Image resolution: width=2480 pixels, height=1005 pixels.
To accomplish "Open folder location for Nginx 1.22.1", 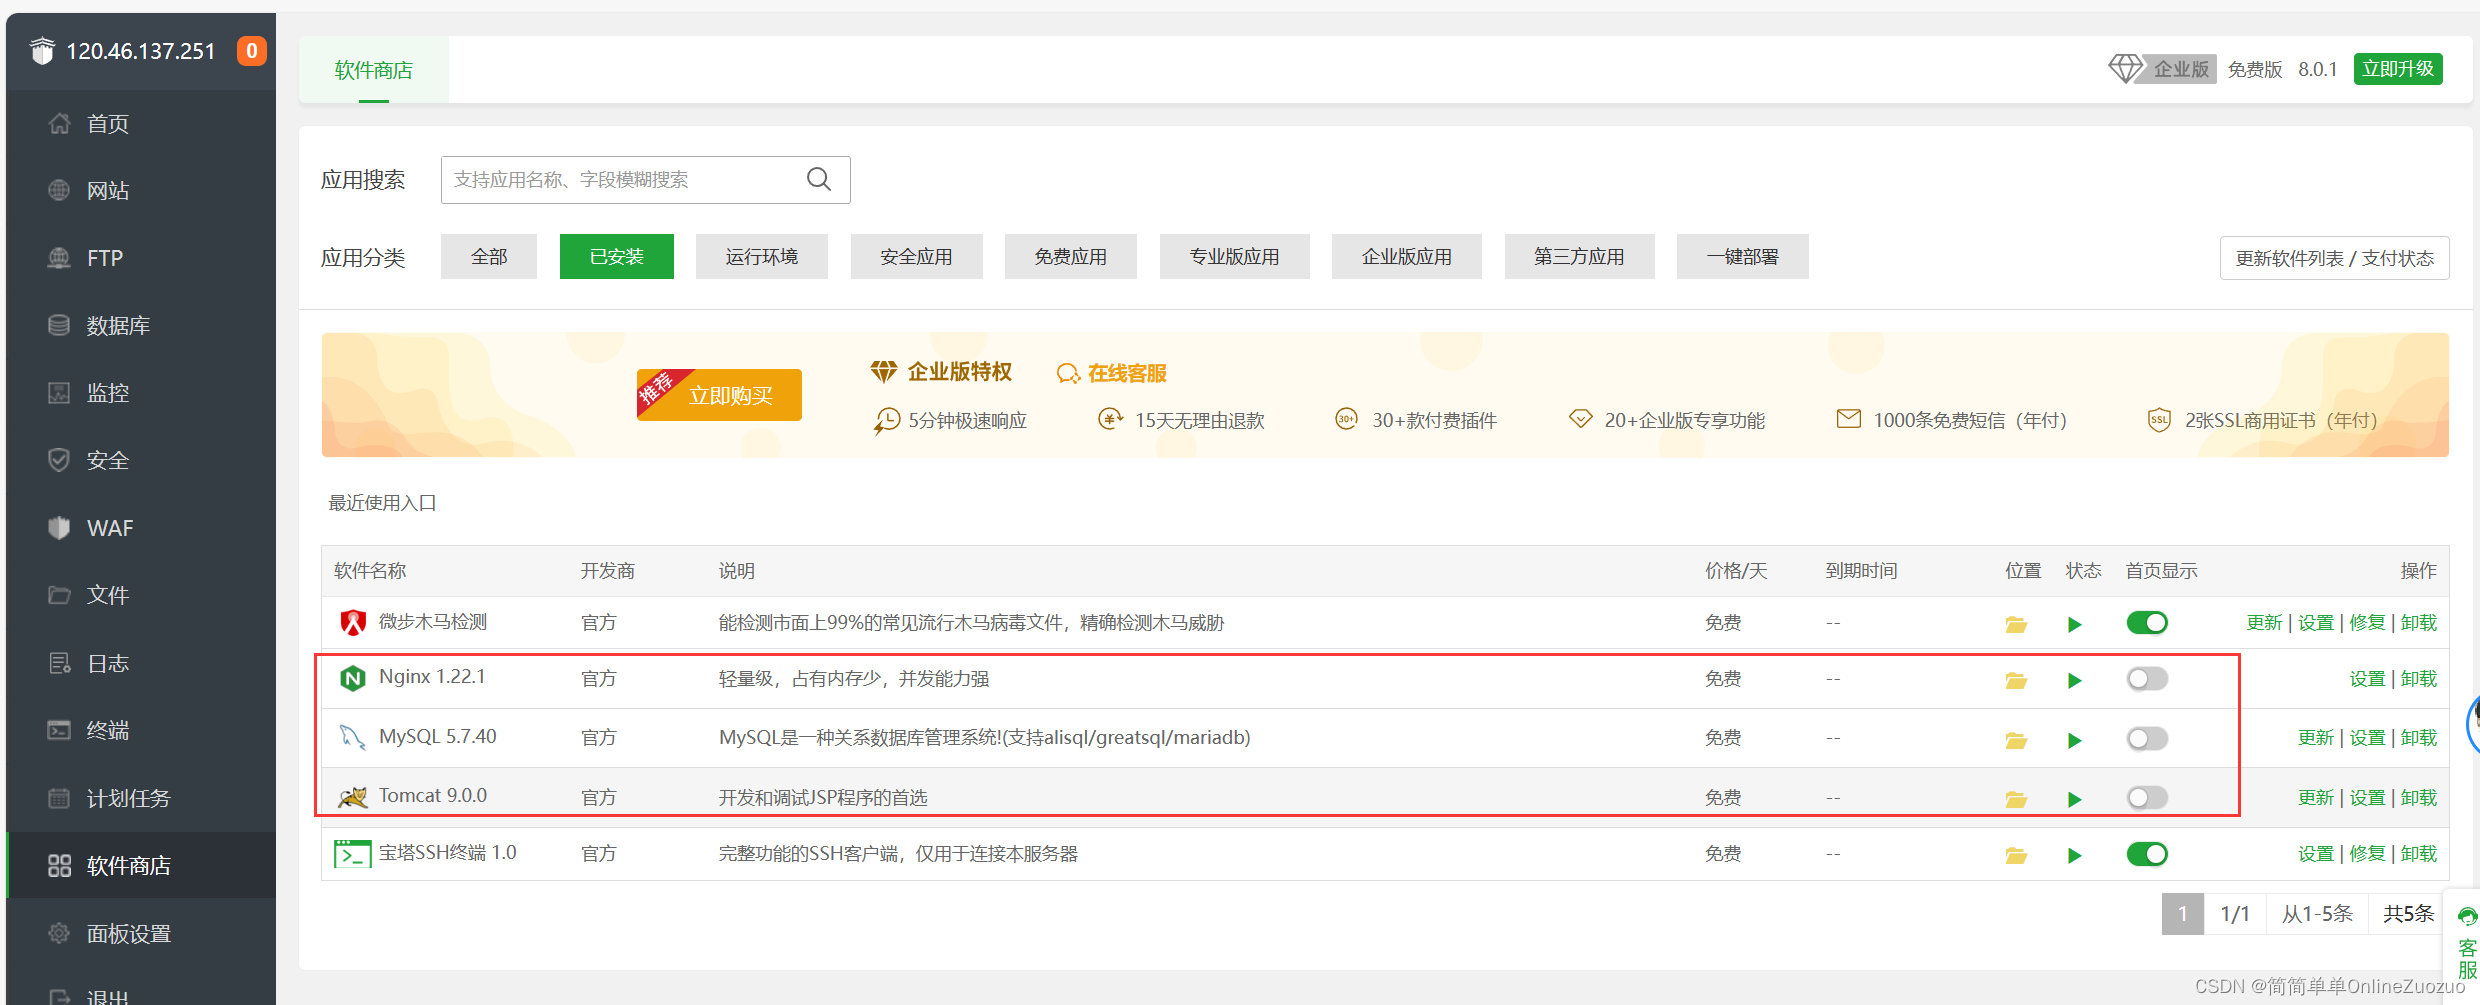I will pos(2016,680).
